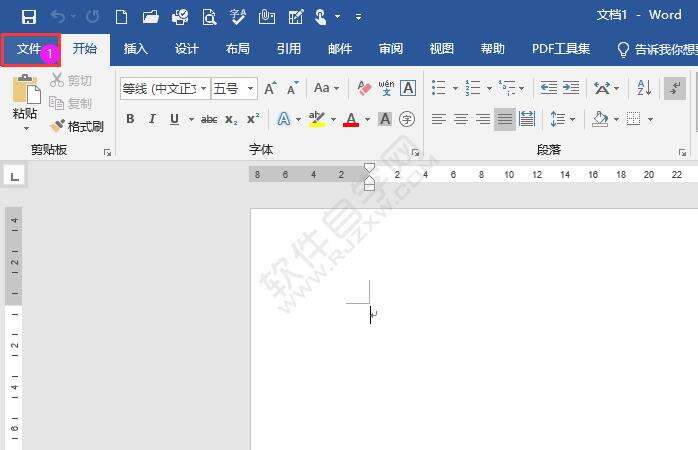Click the Increase Indent icon
The width and height of the screenshot is (698, 450).
(x=571, y=88)
